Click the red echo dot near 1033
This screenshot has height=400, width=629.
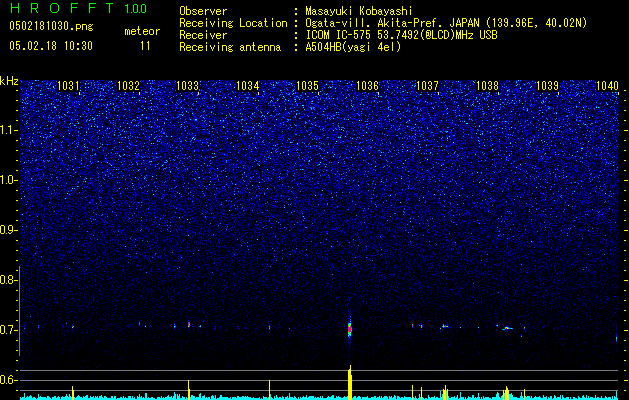coord(189,324)
